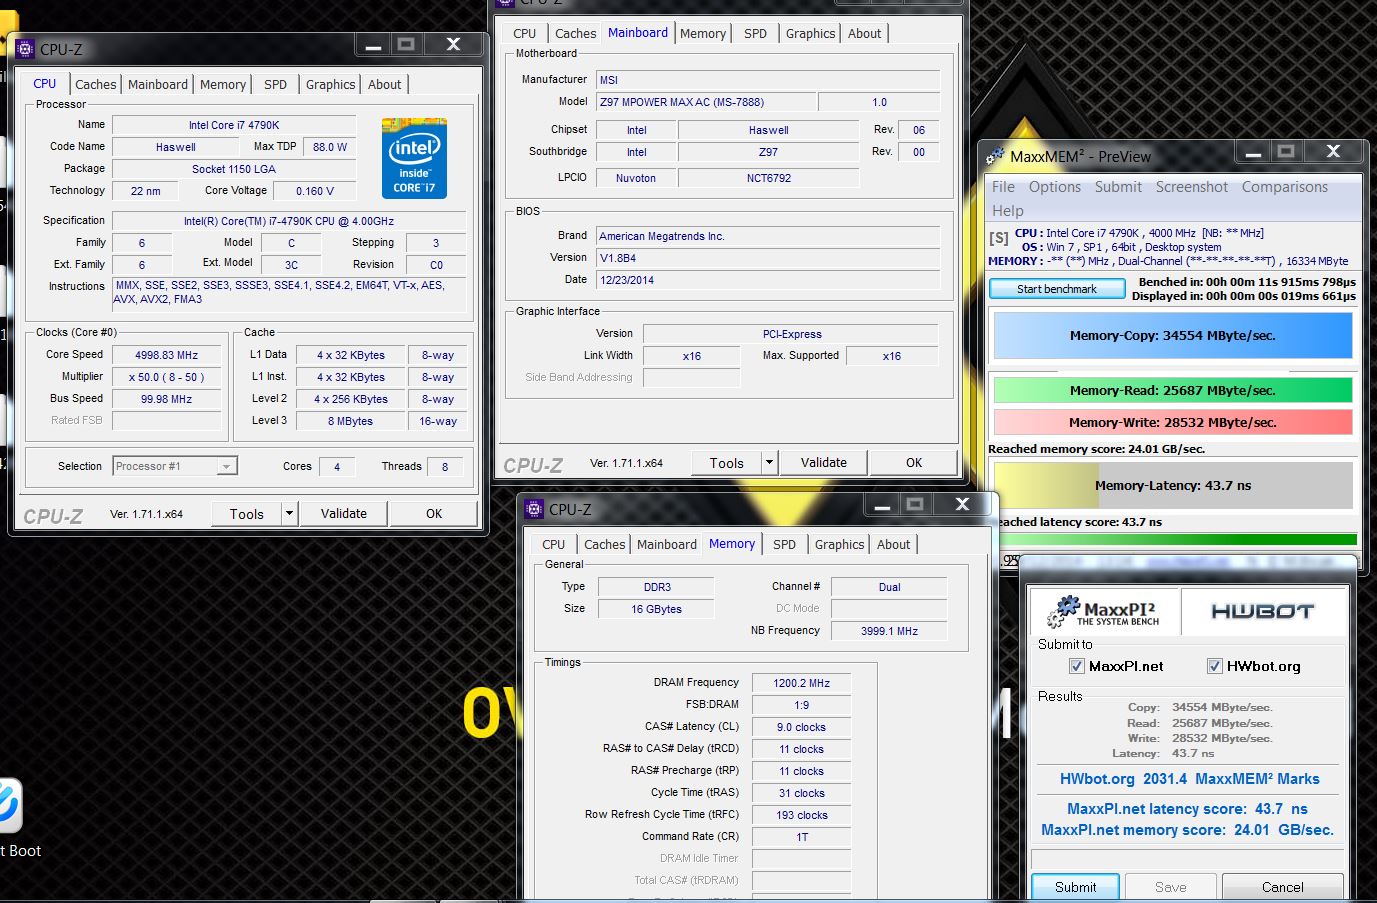1377x903 pixels.
Task: Switch to the Mainboard tab in the CPU window
Action: click(x=158, y=85)
